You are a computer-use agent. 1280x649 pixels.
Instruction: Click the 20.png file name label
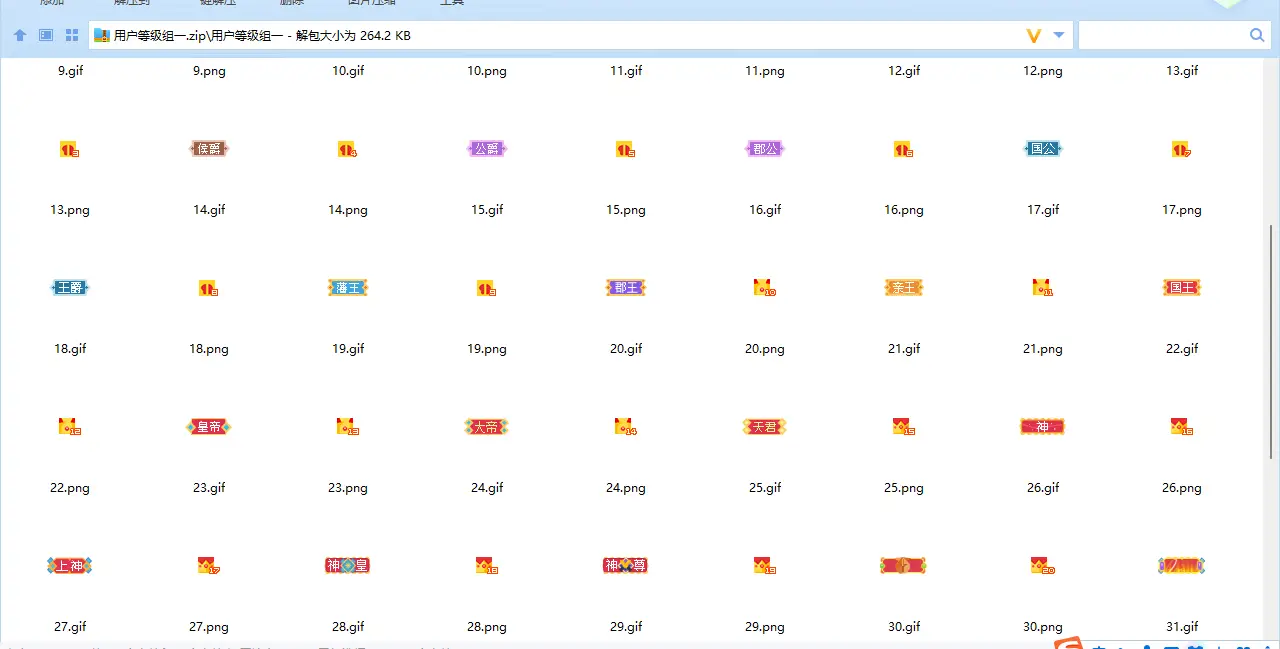tap(765, 349)
